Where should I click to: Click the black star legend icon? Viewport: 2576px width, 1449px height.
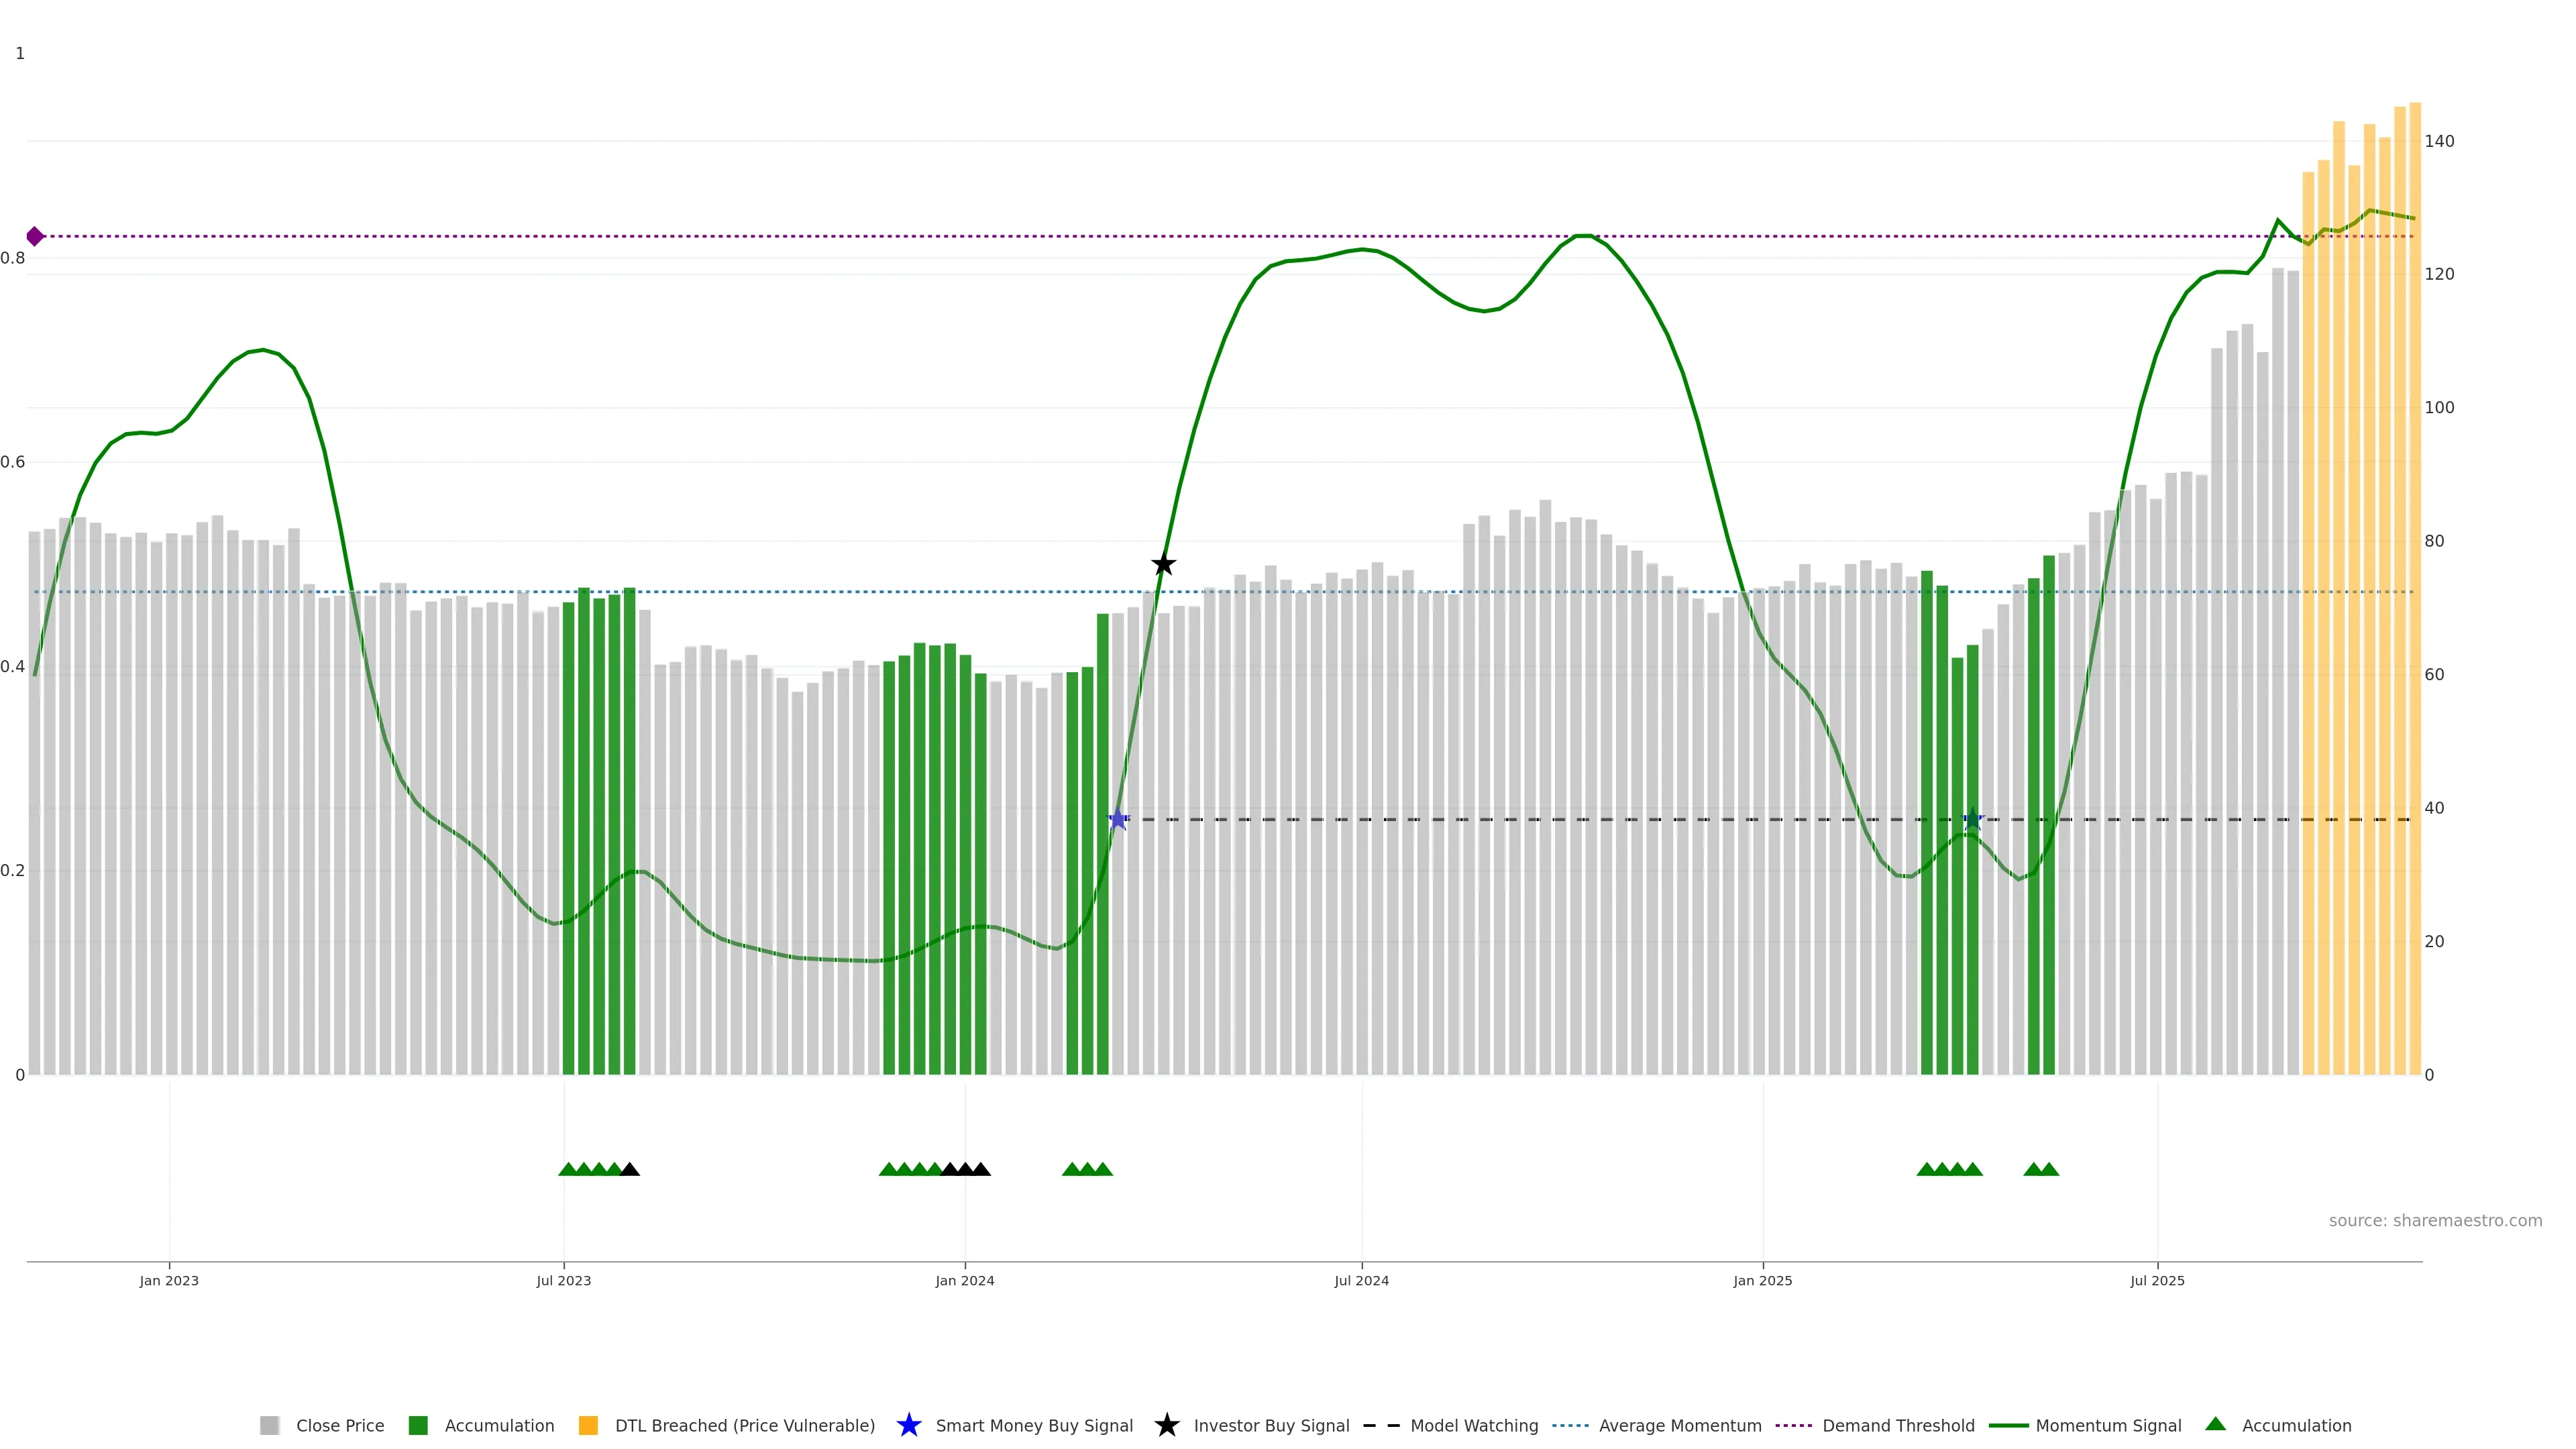[x=1166, y=1425]
